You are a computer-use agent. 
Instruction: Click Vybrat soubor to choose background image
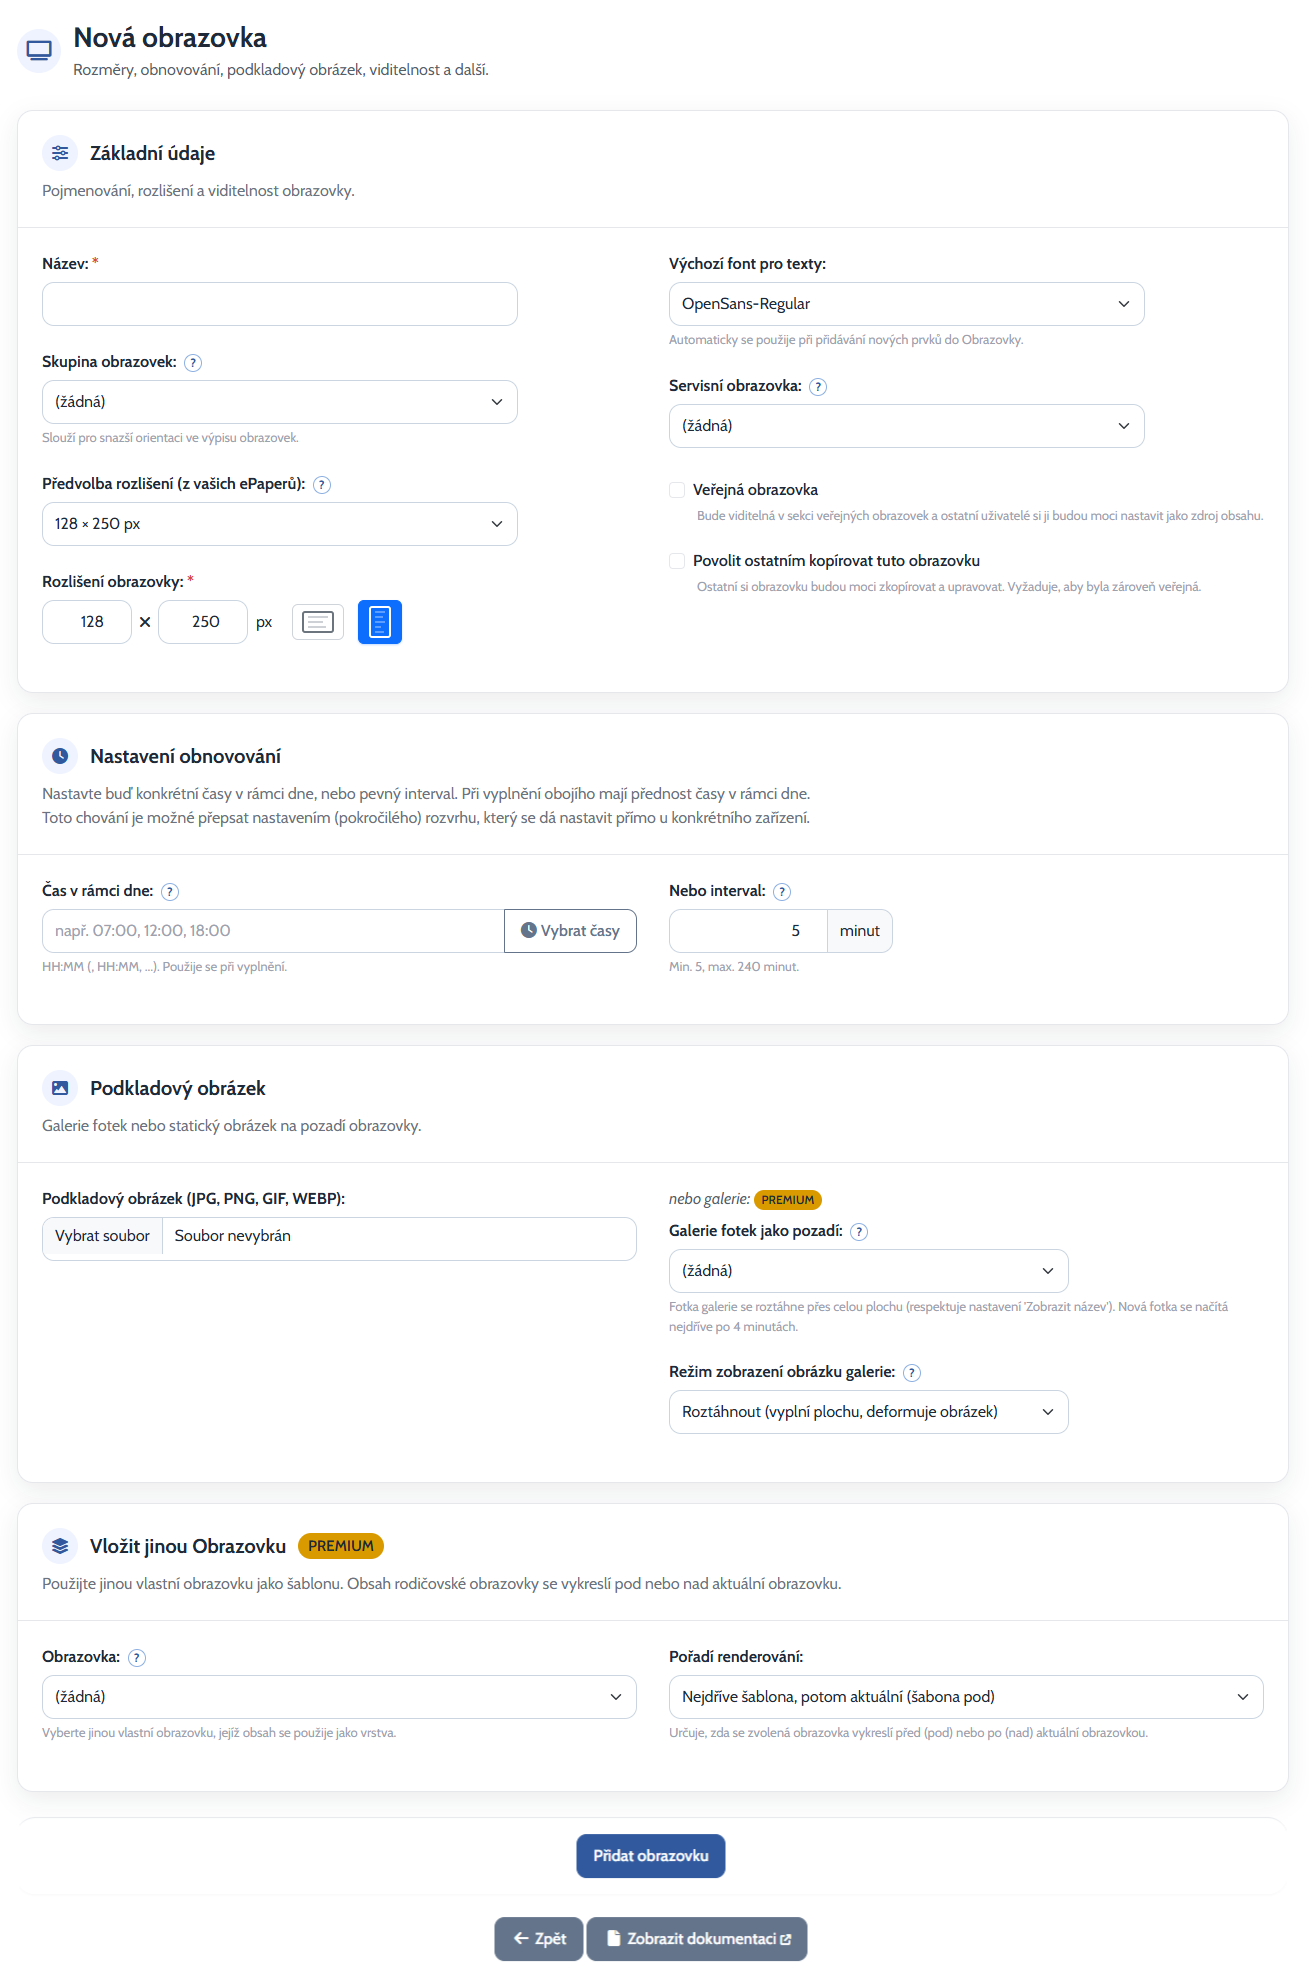click(x=102, y=1237)
